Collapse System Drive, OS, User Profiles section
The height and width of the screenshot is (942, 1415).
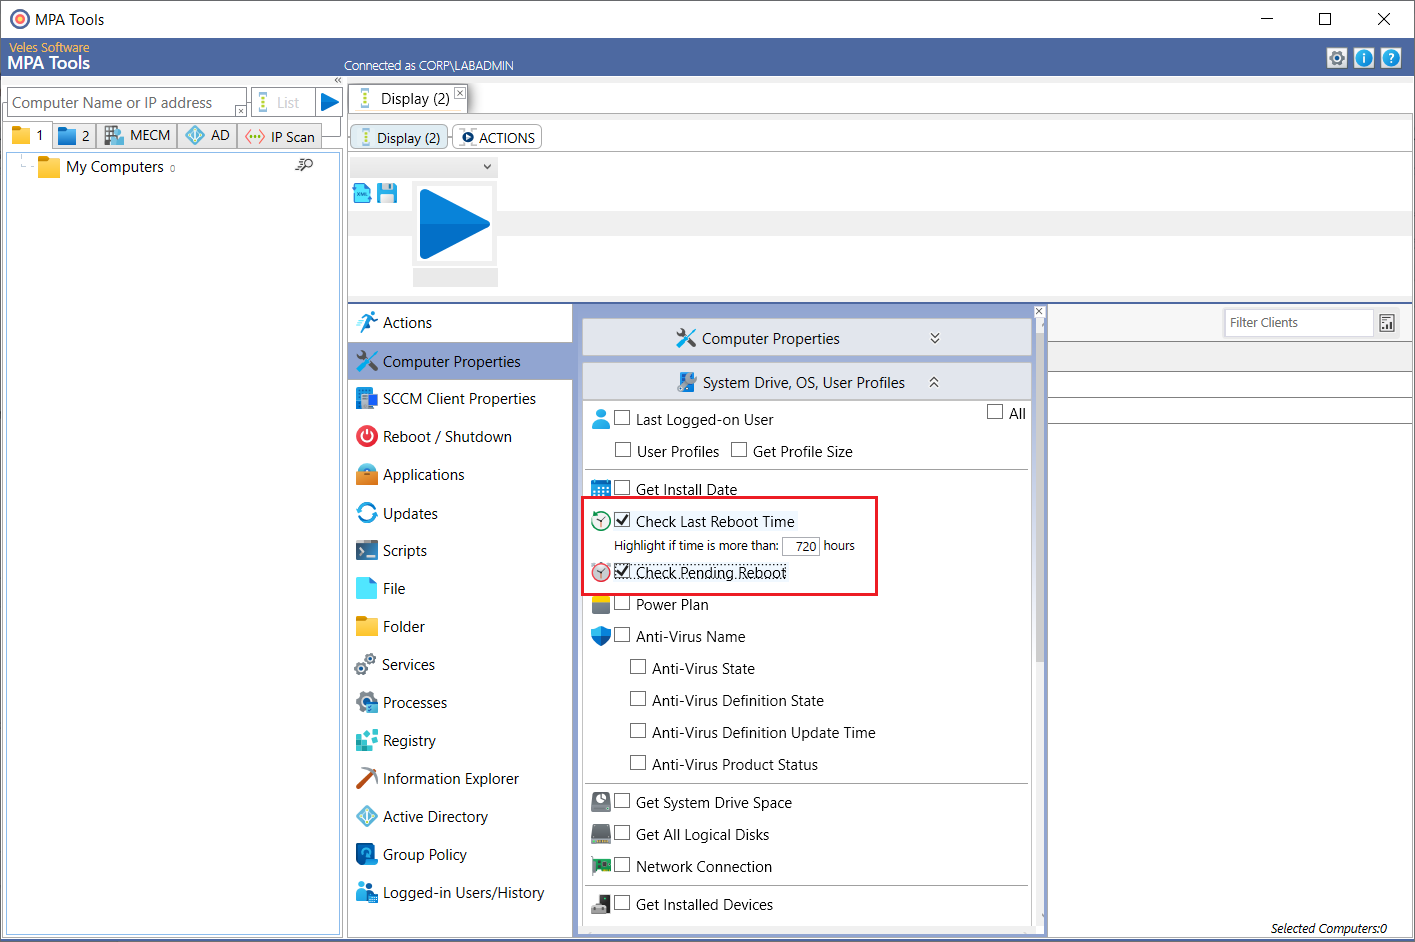[806, 382]
